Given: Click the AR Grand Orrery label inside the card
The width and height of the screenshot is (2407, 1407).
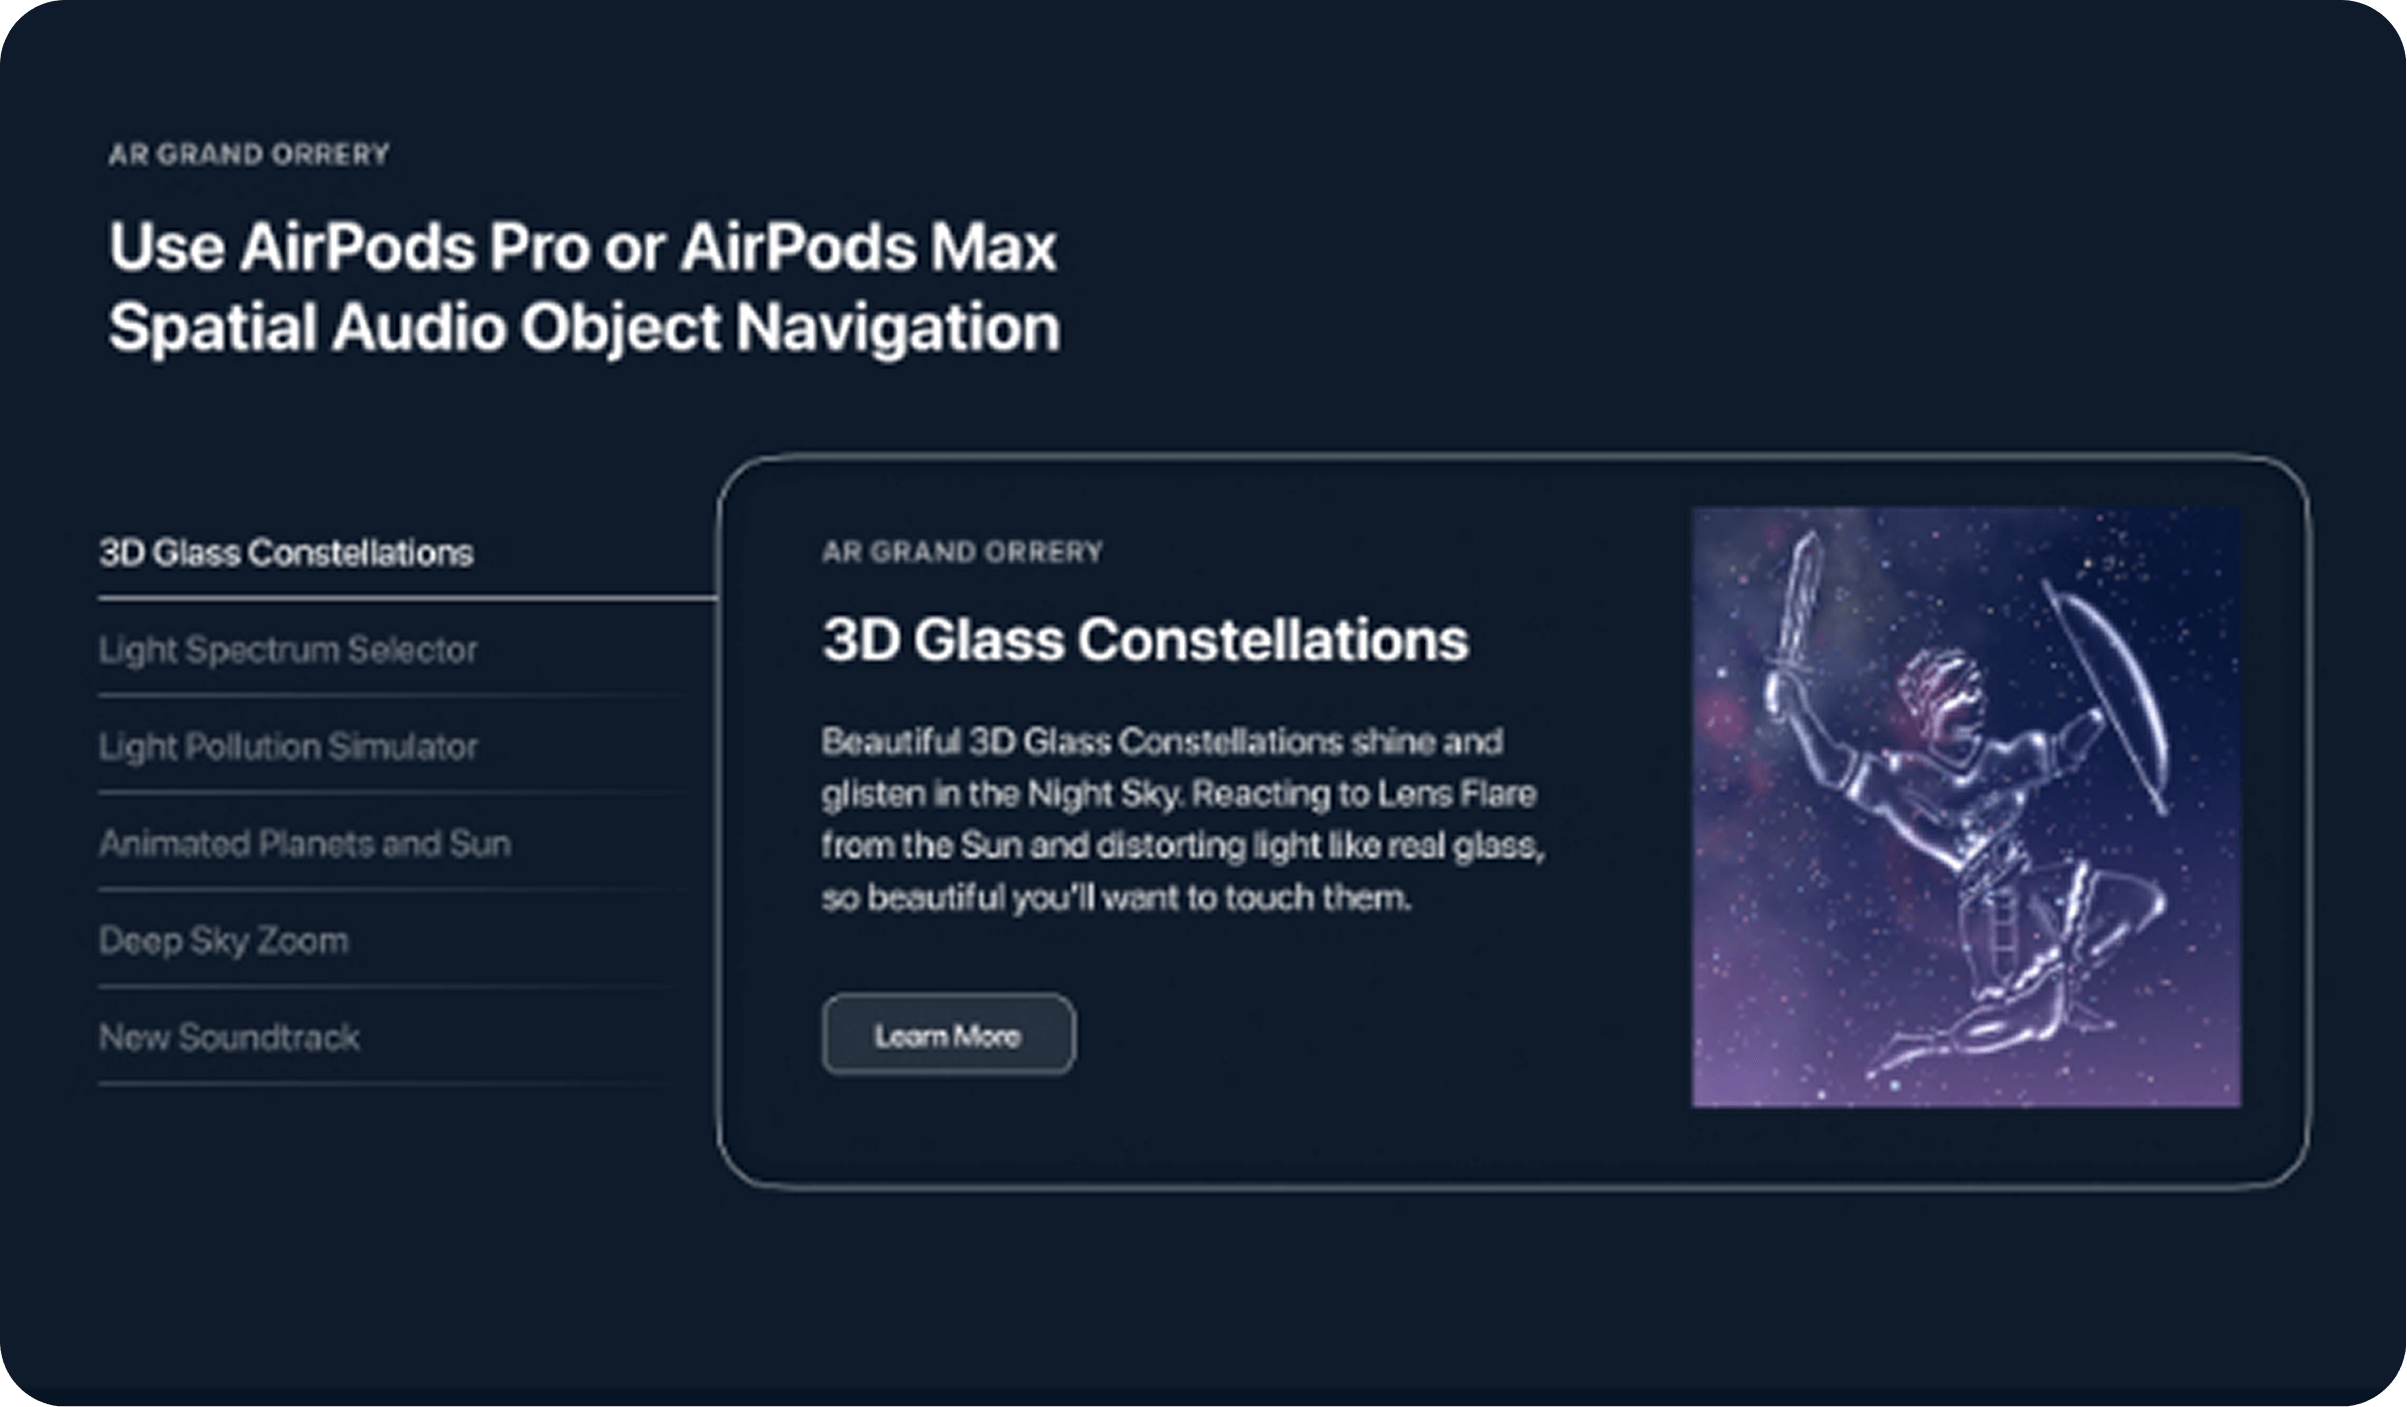Looking at the screenshot, I should coord(962,552).
